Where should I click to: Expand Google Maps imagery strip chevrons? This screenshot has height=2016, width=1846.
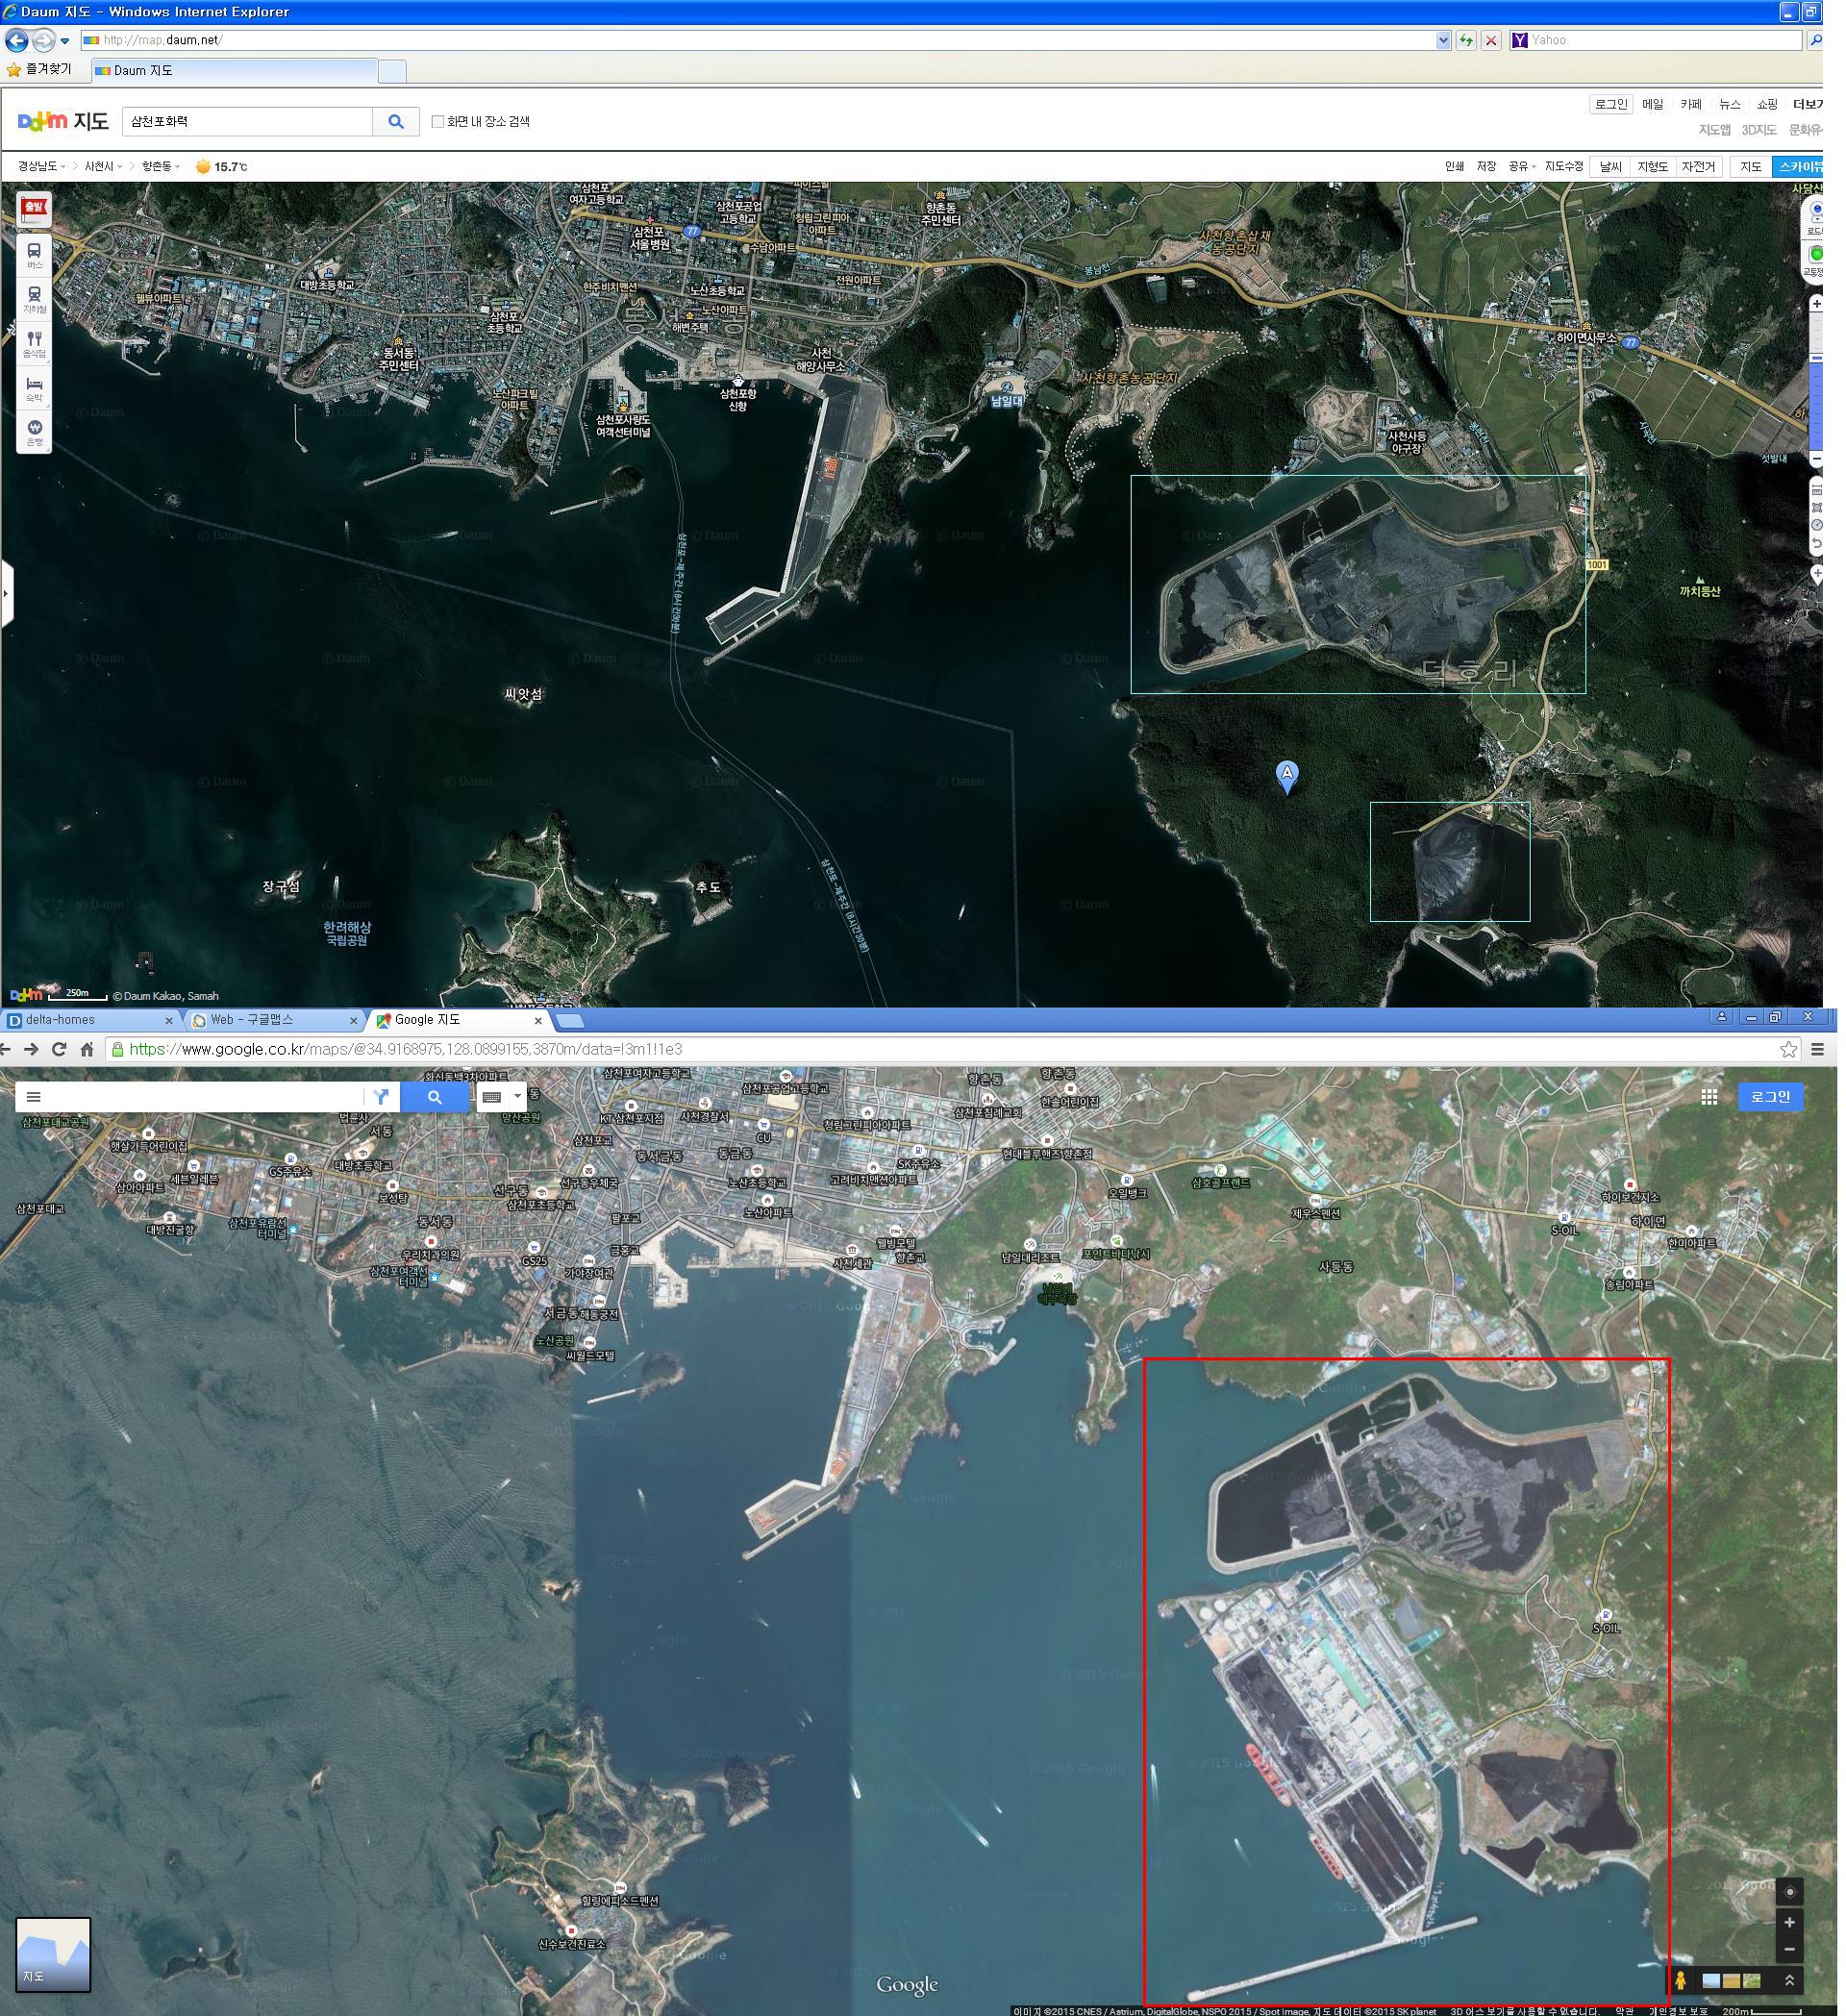(x=1790, y=1980)
